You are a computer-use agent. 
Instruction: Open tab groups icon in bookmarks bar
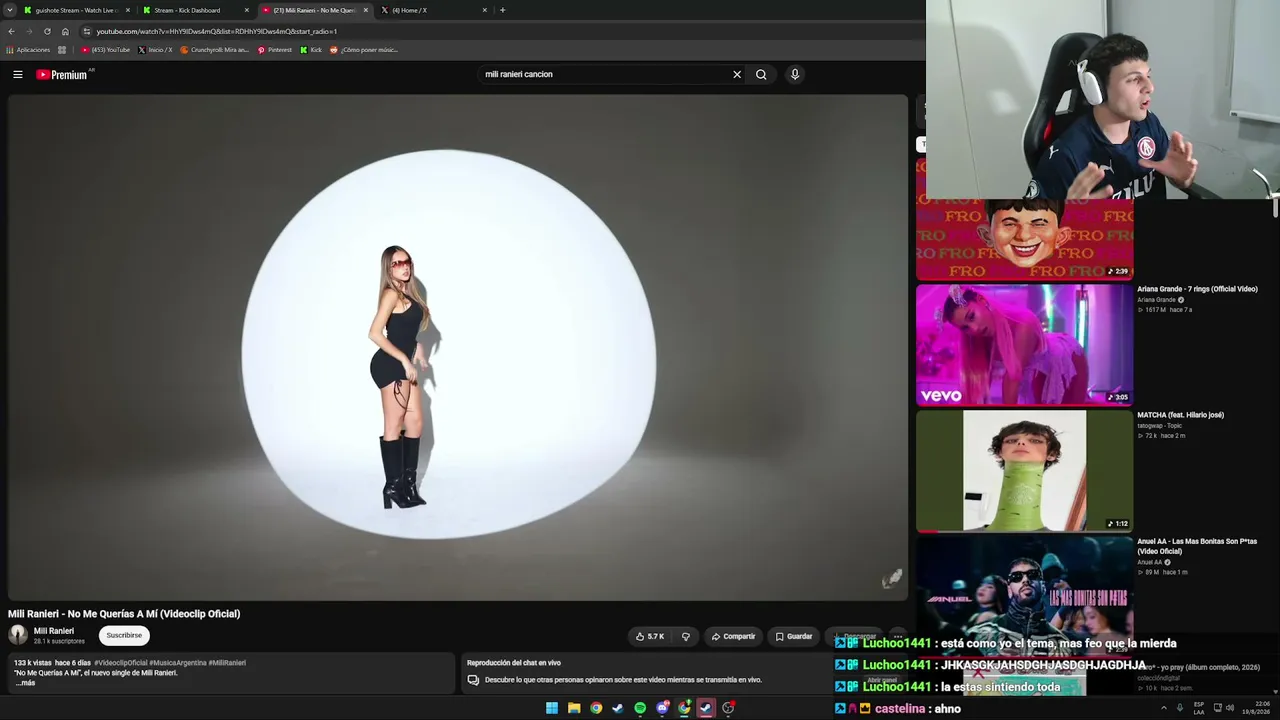[62, 50]
